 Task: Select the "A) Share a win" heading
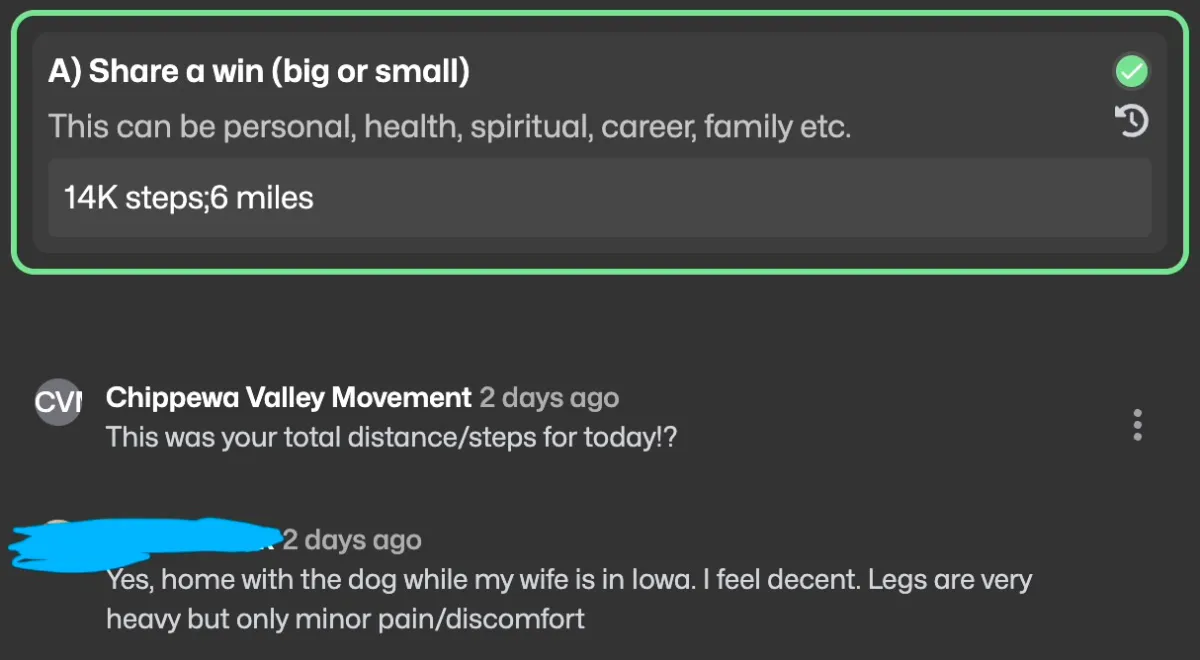[x=258, y=72]
